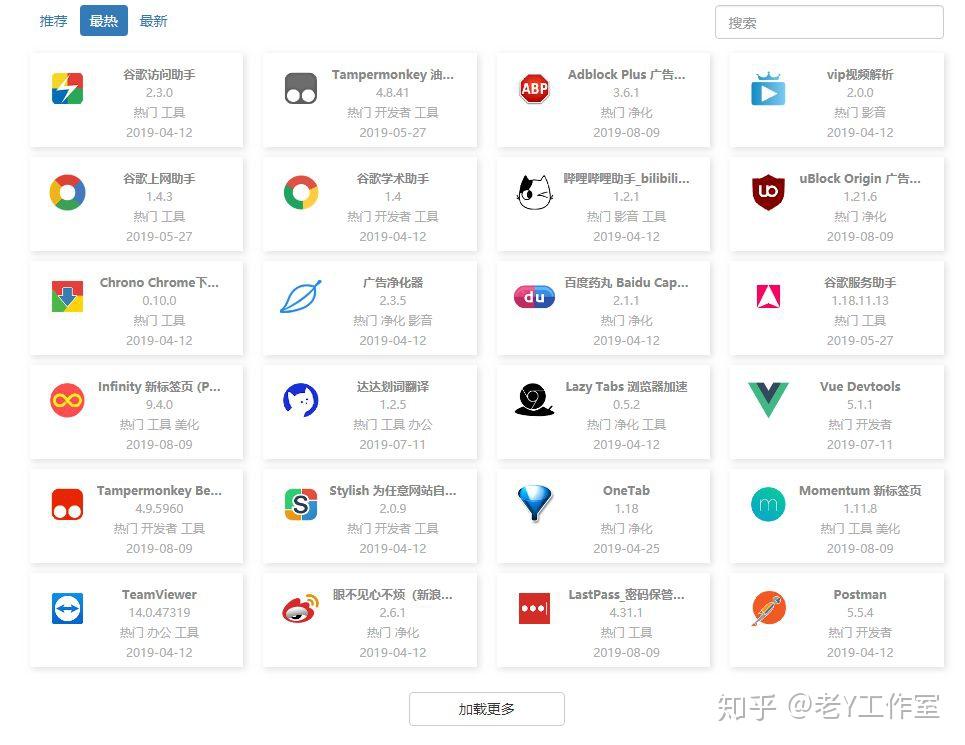Click the vip视频解析 play icon

tap(768, 89)
